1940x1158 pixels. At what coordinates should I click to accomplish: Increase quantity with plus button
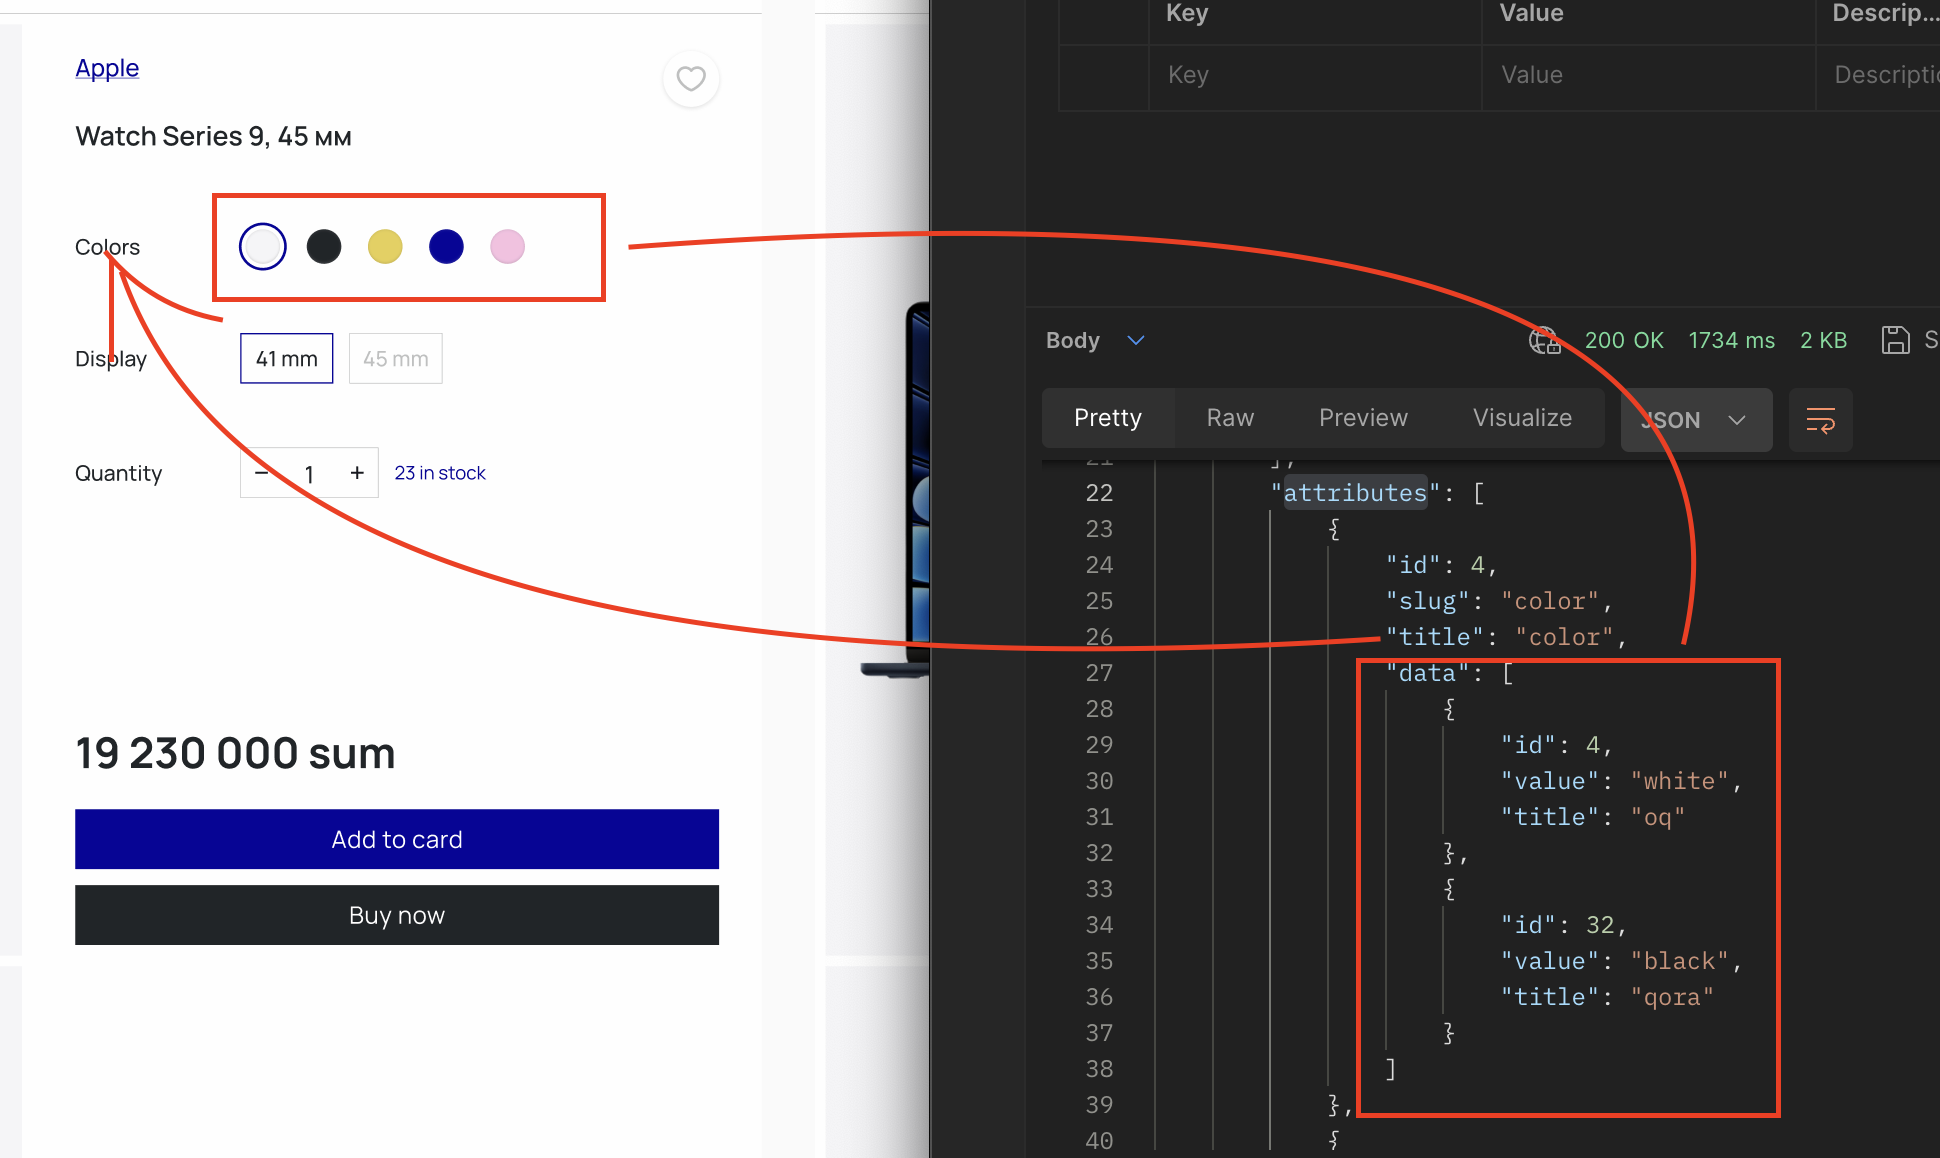pos(357,472)
